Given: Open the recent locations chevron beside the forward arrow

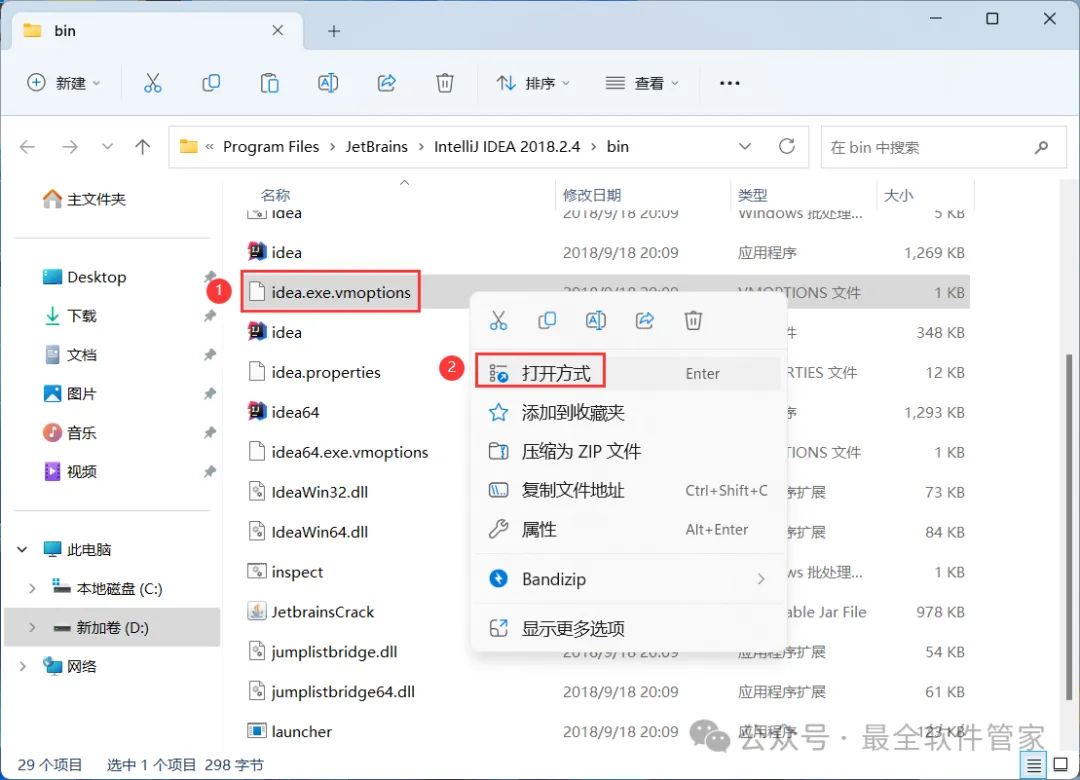Looking at the screenshot, I should coord(107,147).
